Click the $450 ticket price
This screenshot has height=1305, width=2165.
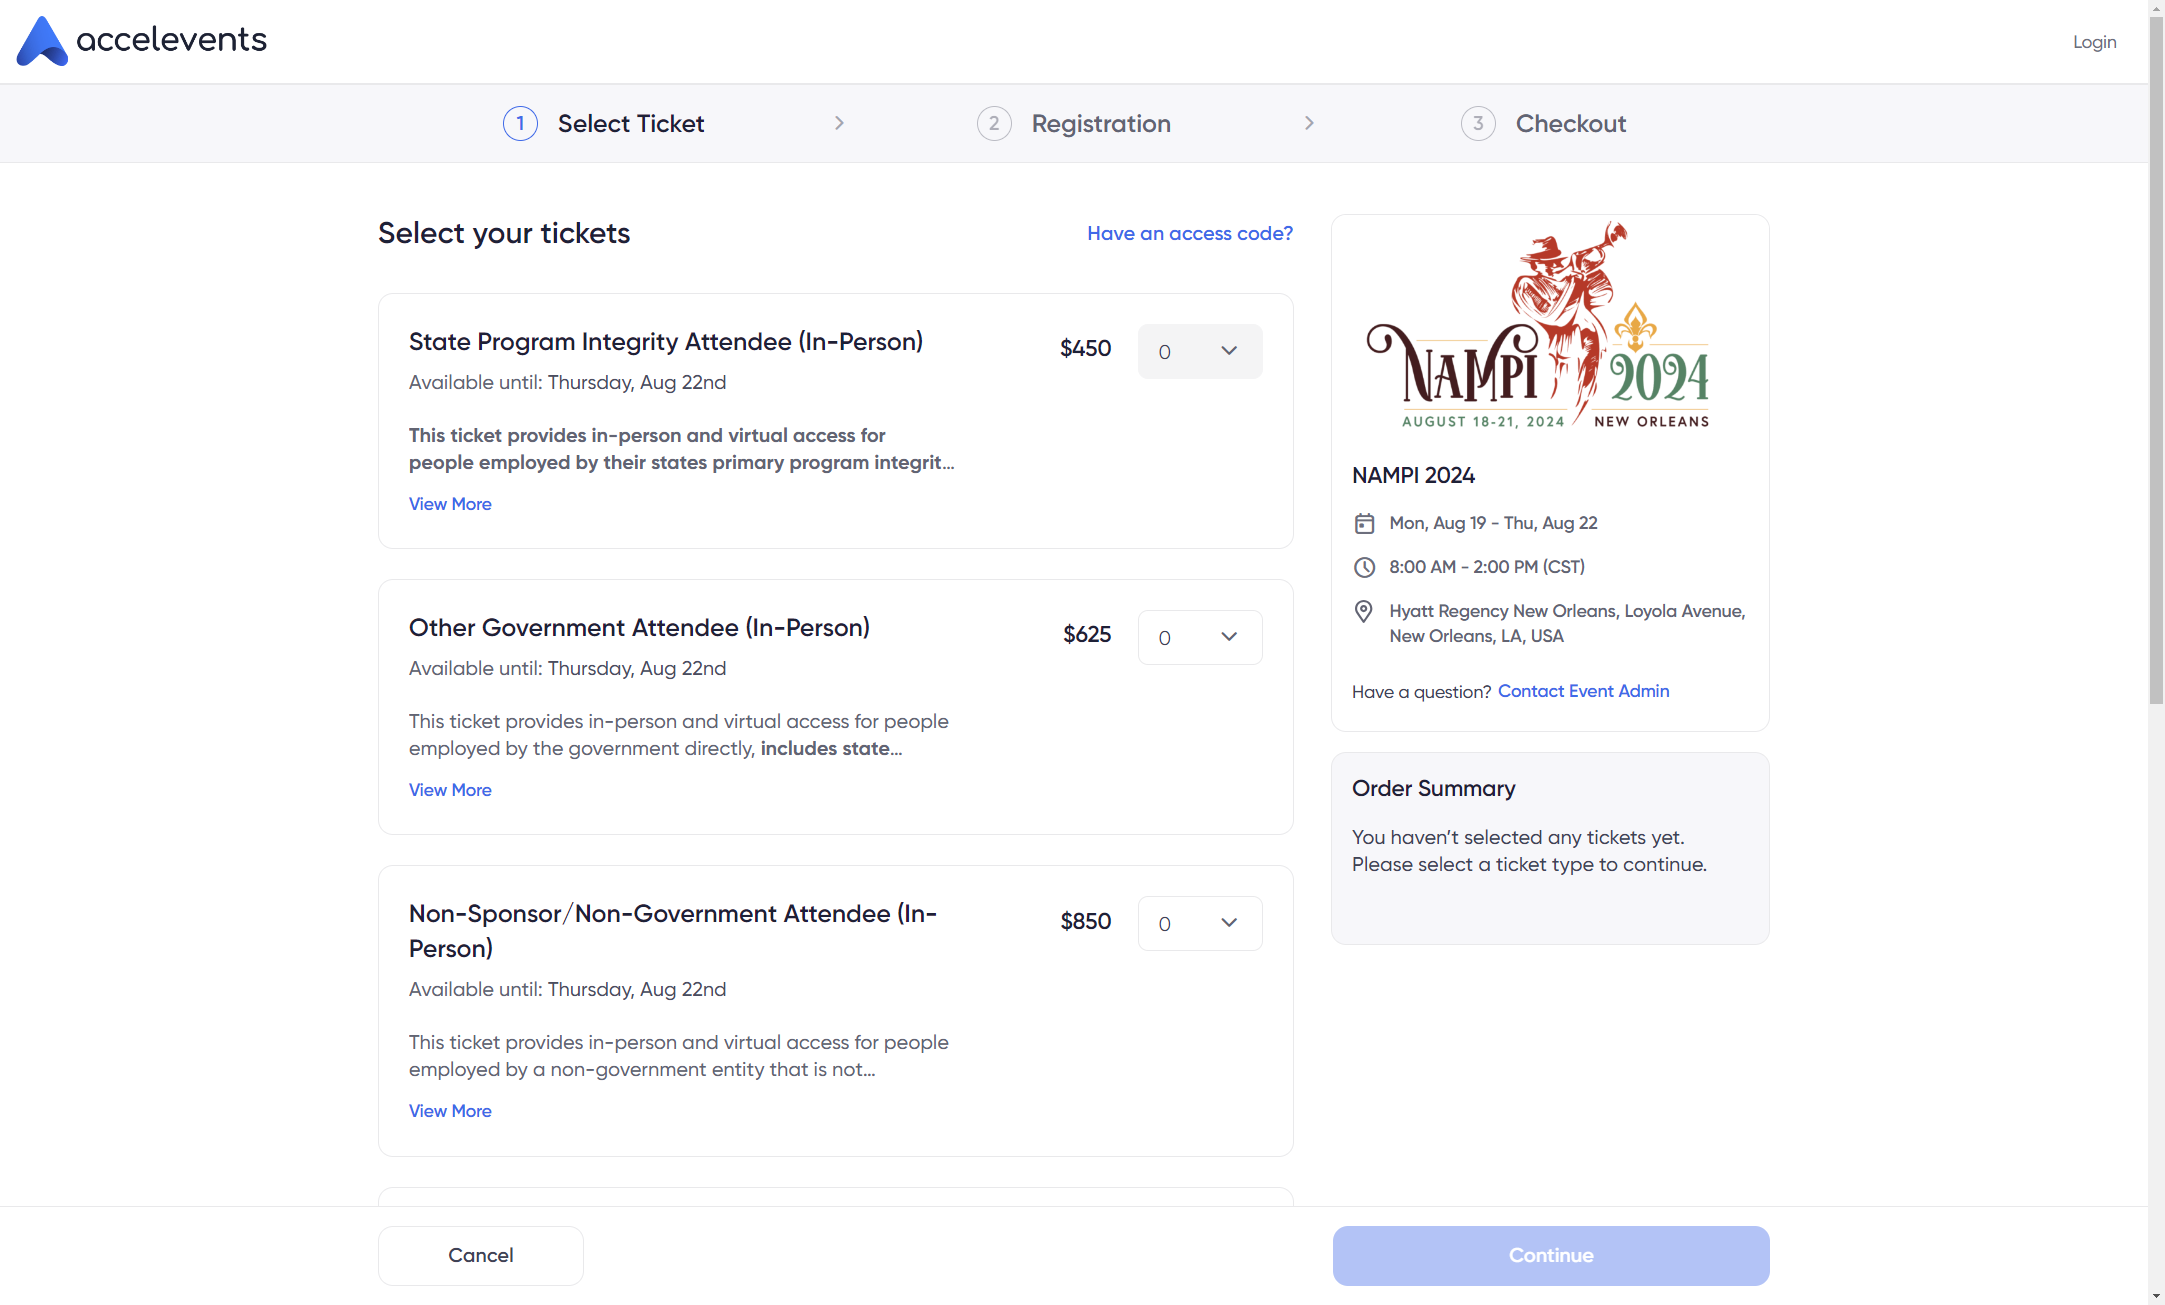tap(1085, 348)
